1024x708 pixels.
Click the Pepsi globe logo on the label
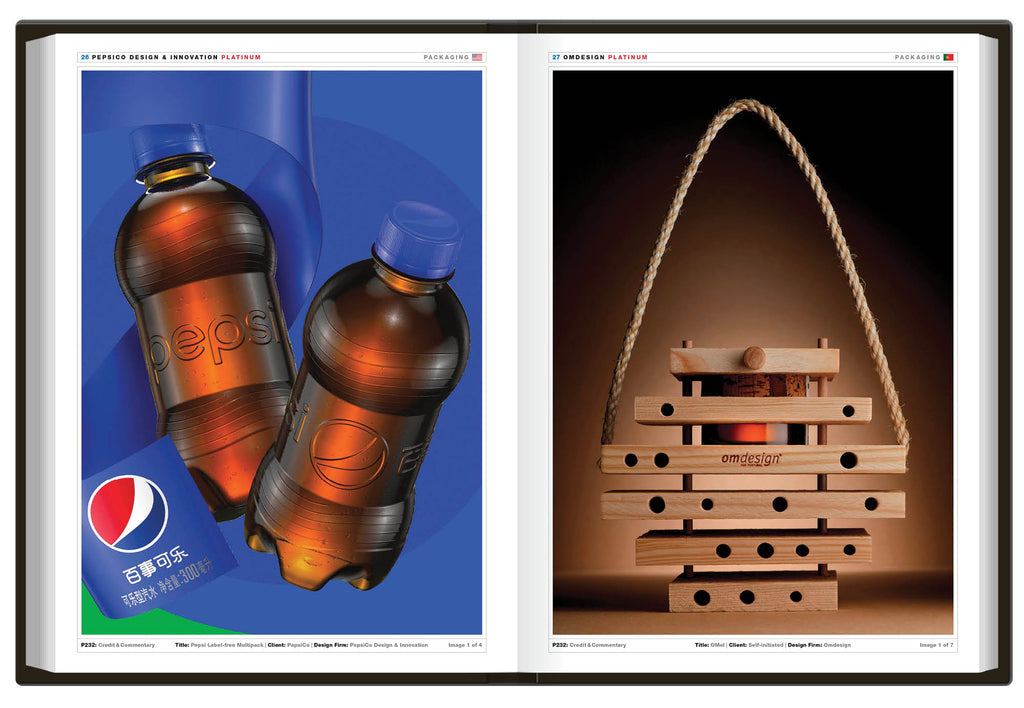(128, 513)
